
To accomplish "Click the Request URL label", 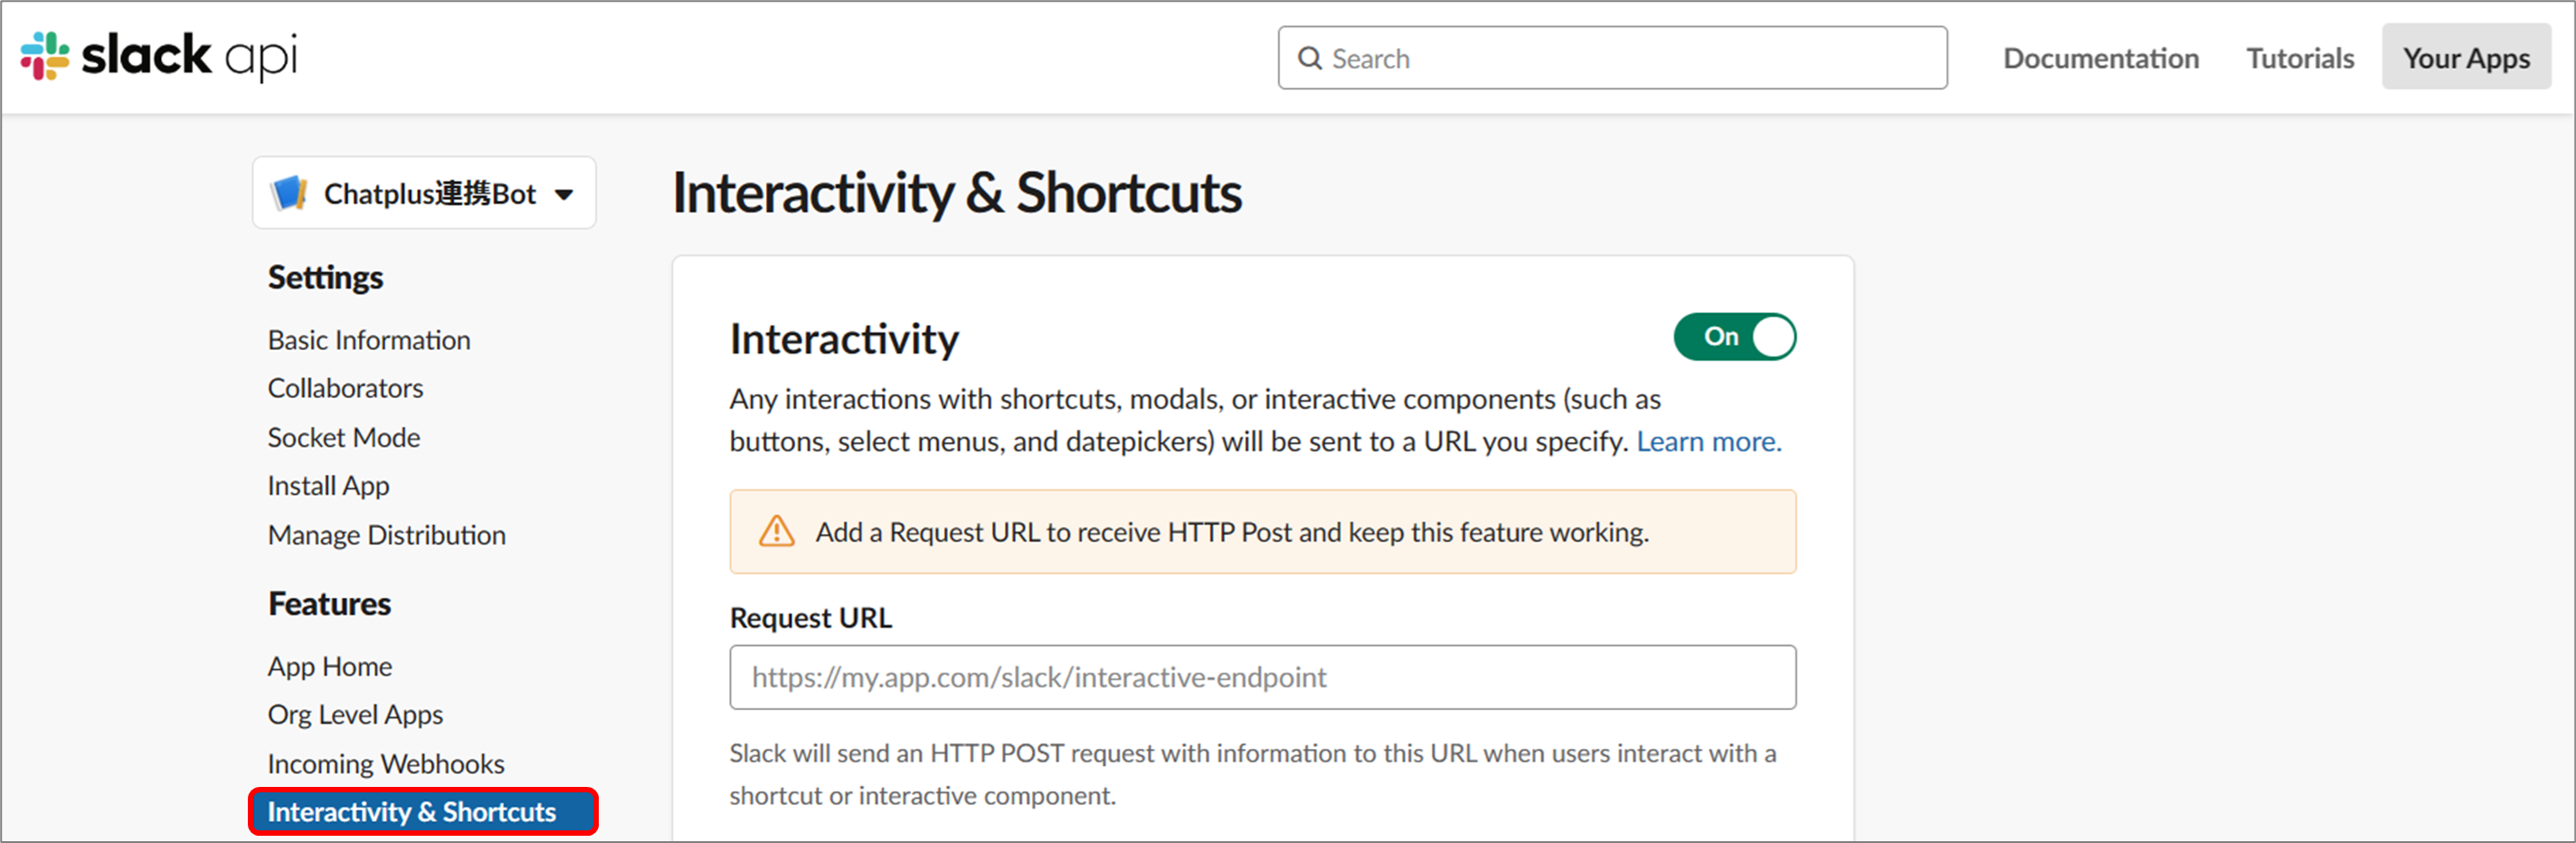I will point(811,618).
